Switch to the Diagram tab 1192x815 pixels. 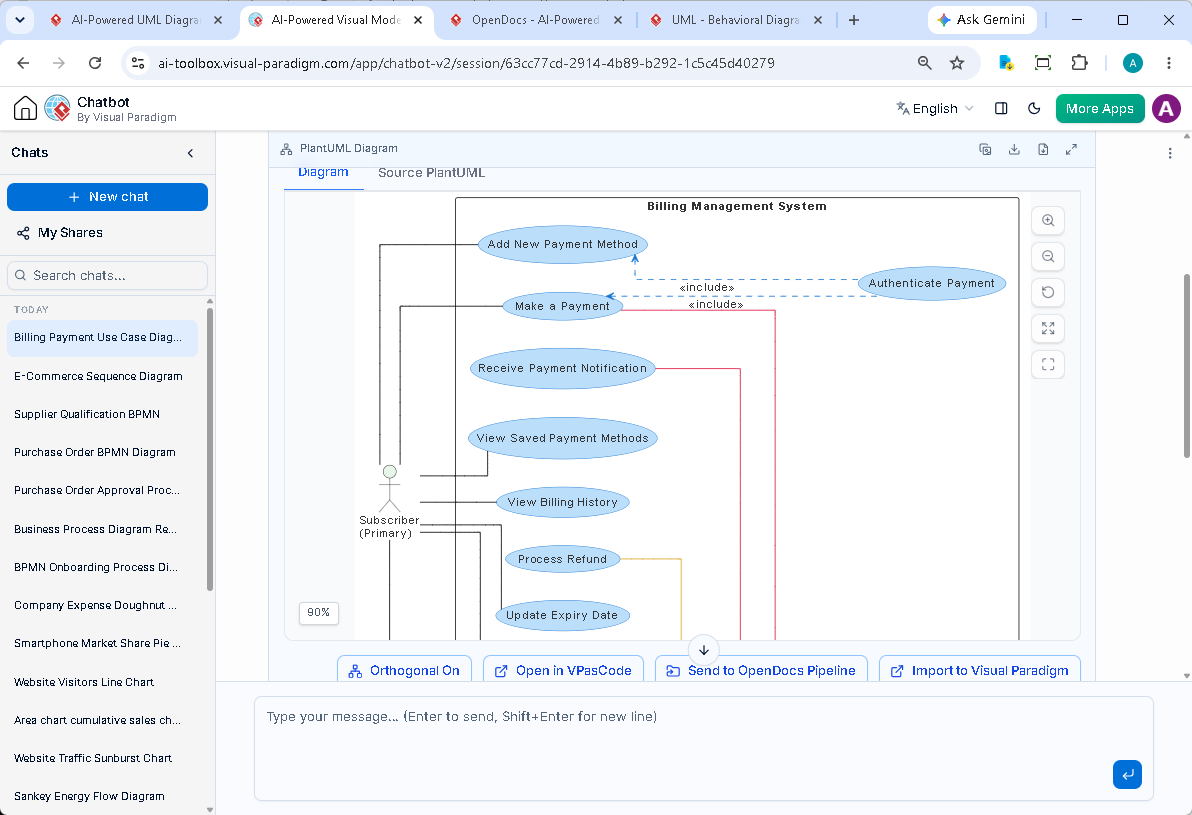(x=323, y=173)
